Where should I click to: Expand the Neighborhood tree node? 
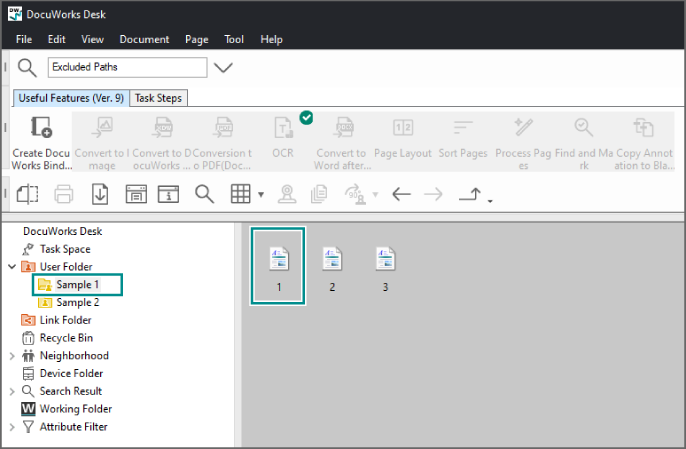pos(12,356)
